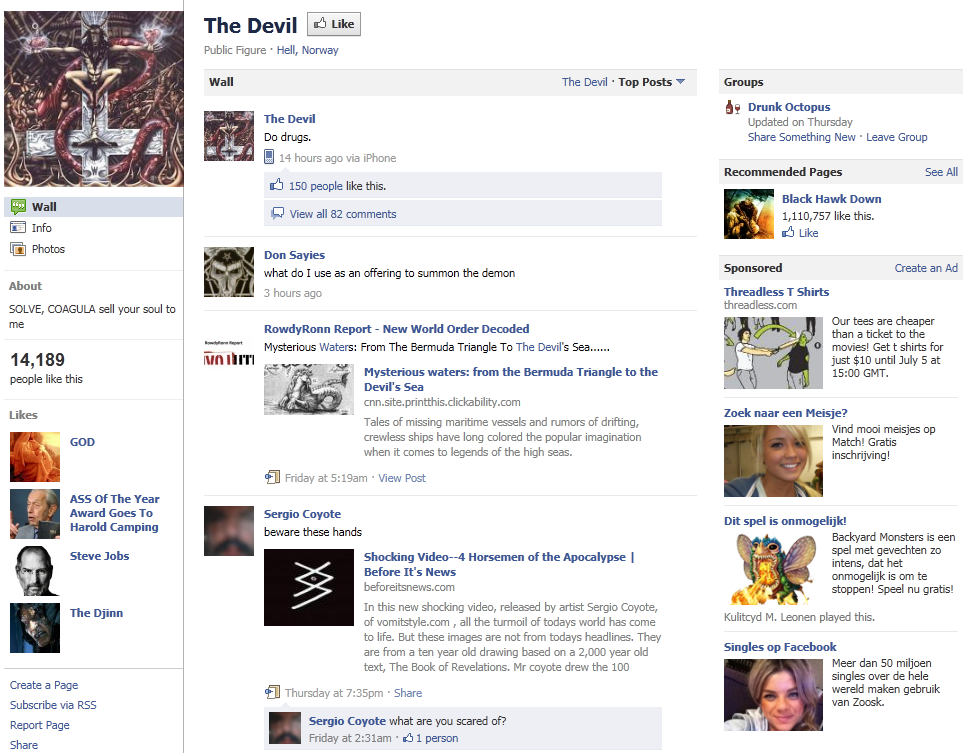Image resolution: width=977 pixels, height=753 pixels.
Task: Open Threadless T Shirts ad title
Action: click(x=776, y=292)
